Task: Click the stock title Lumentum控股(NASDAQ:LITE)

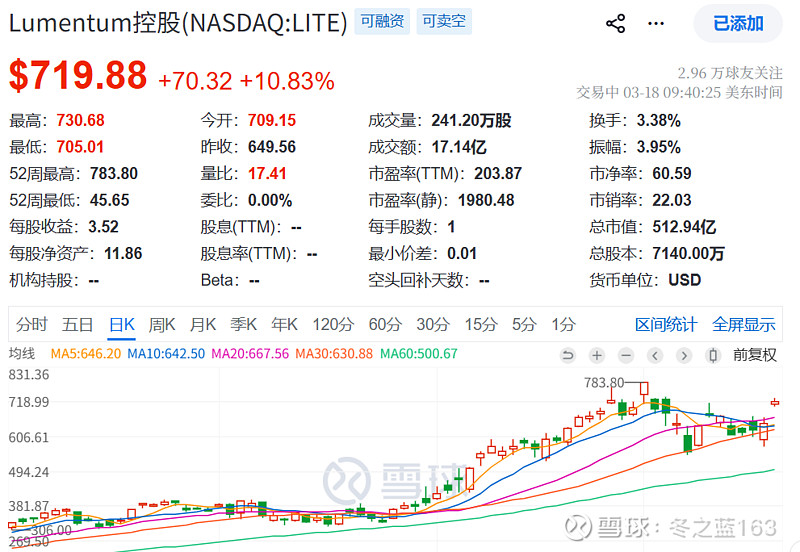Action: click(178, 23)
